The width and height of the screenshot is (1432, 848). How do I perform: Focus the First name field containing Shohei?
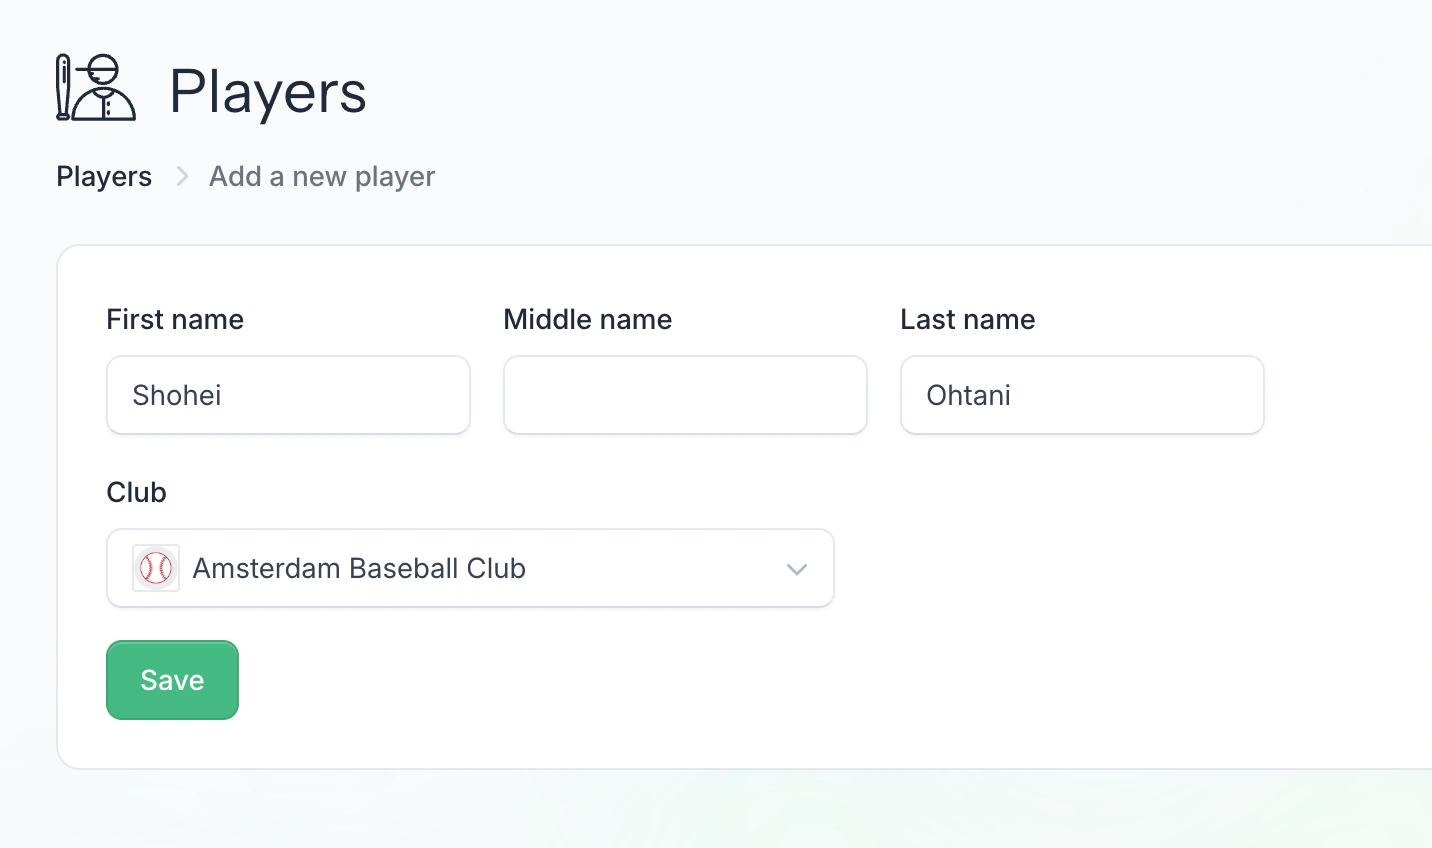288,395
